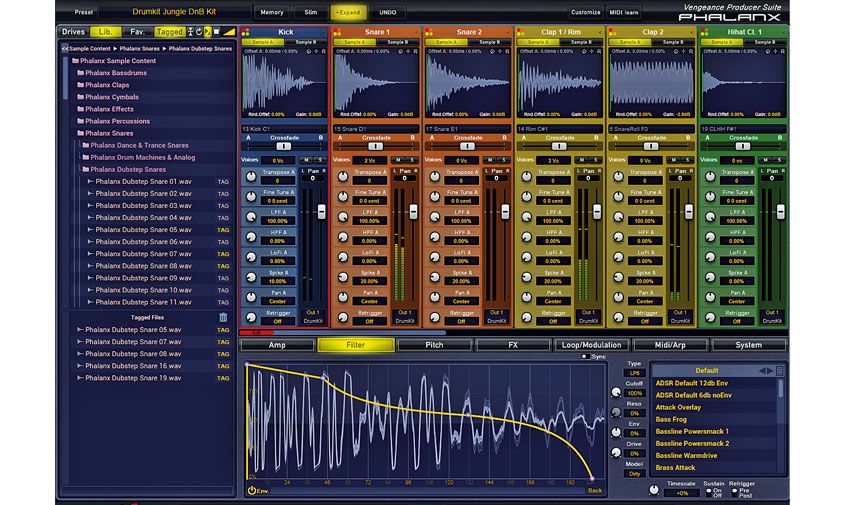The width and height of the screenshot is (850, 505).
Task: Open the filter Model Dirty dropdown
Action: pos(634,474)
